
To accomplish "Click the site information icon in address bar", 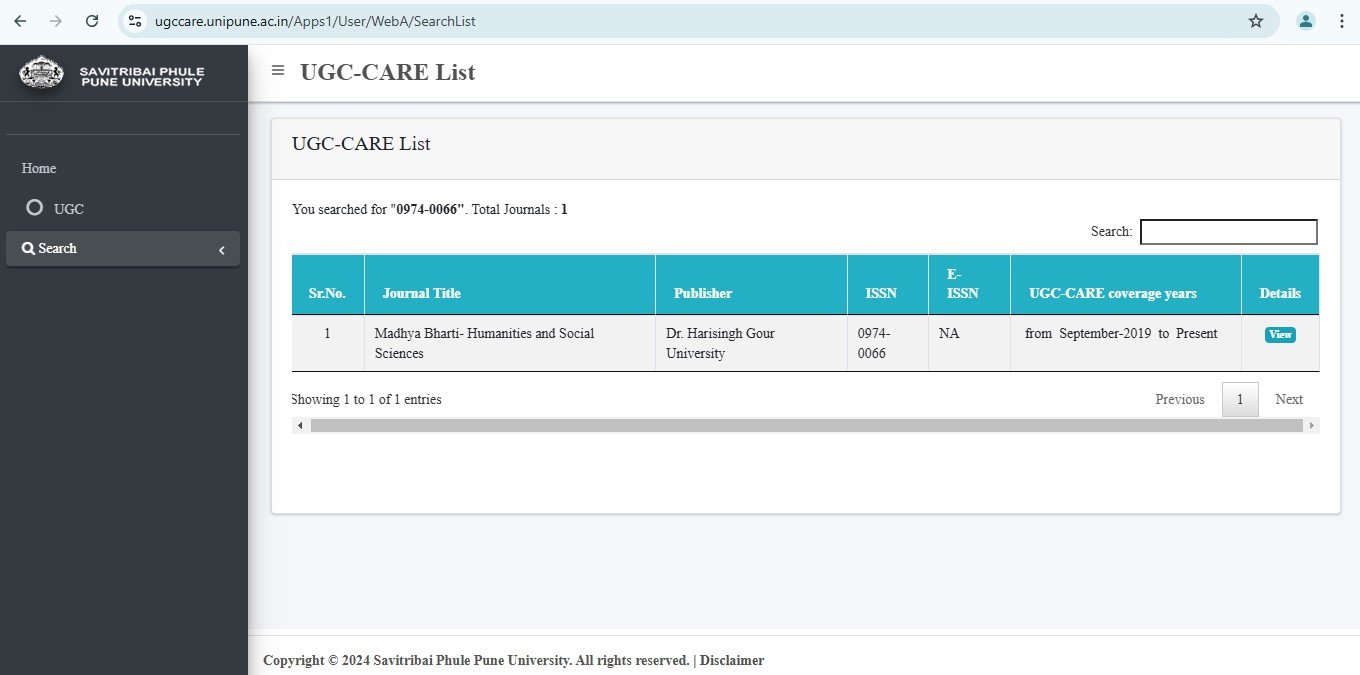I will [135, 21].
